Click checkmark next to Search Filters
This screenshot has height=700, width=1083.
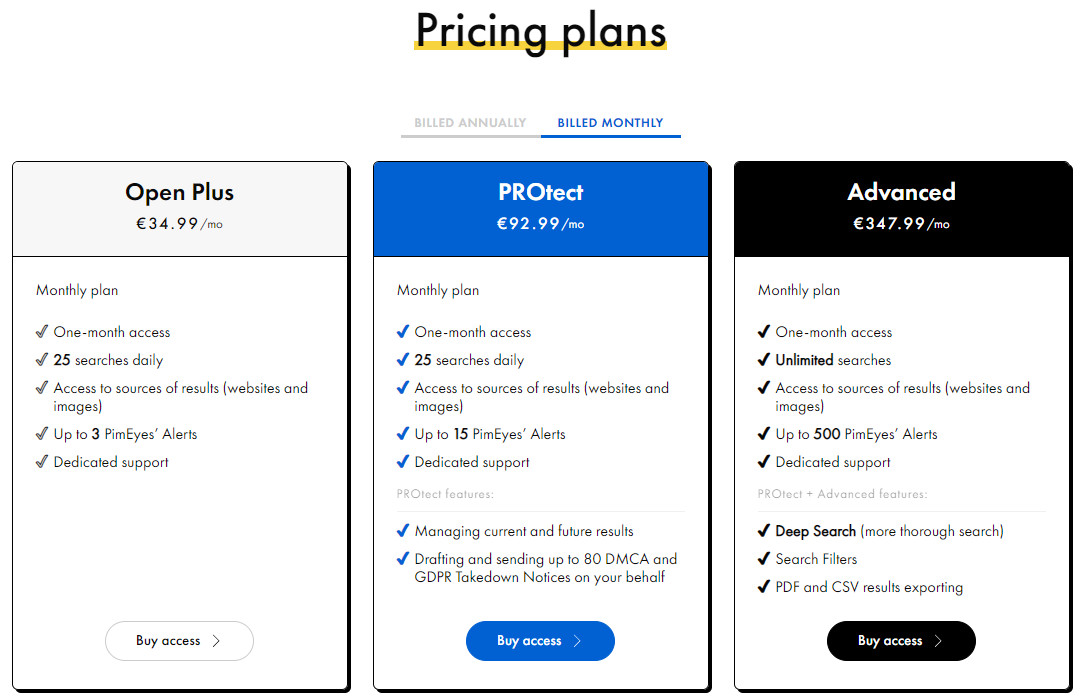pos(764,559)
